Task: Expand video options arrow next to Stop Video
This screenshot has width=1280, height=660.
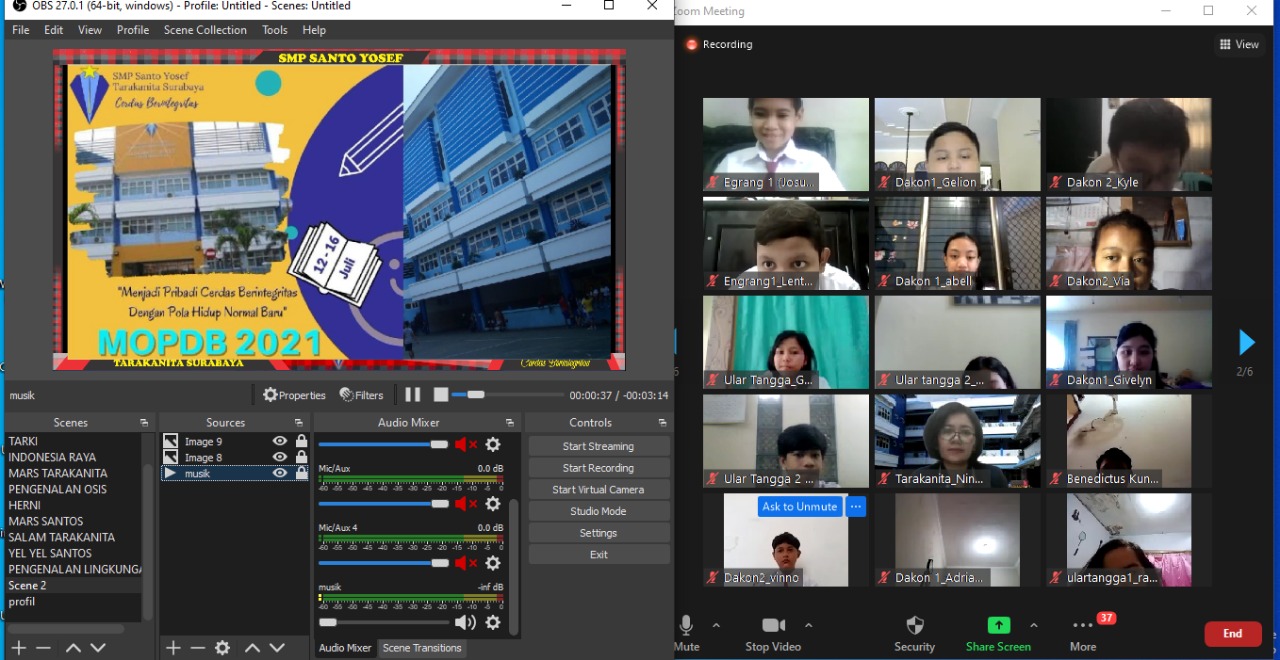Action: point(808,626)
